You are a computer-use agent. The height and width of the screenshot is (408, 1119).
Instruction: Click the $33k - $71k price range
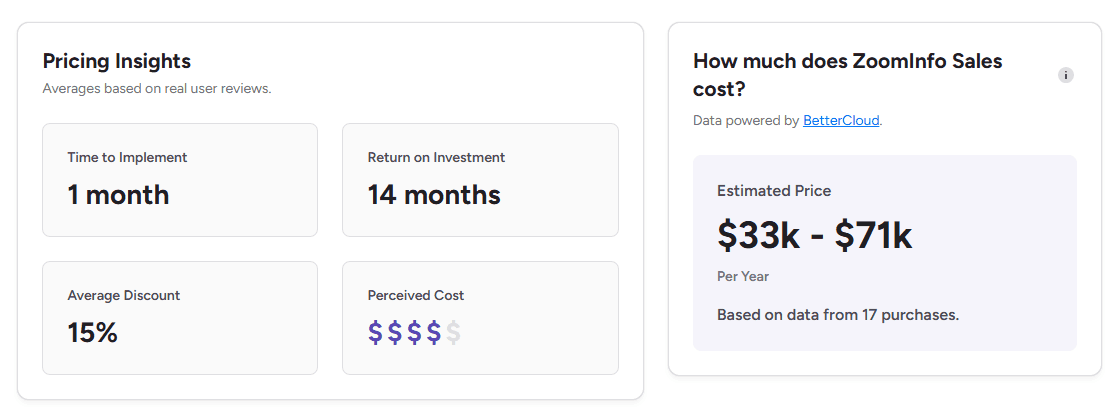[x=814, y=235]
